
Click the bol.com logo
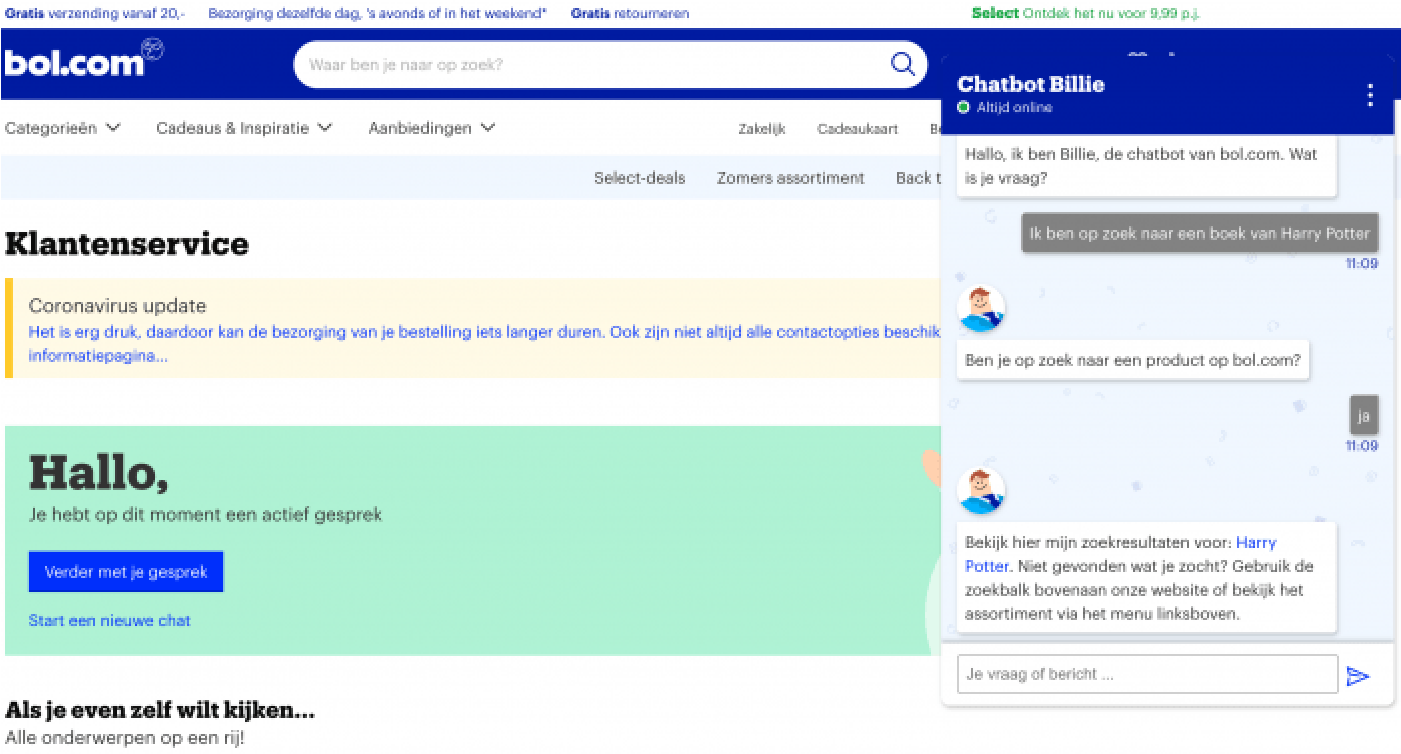pos(84,59)
